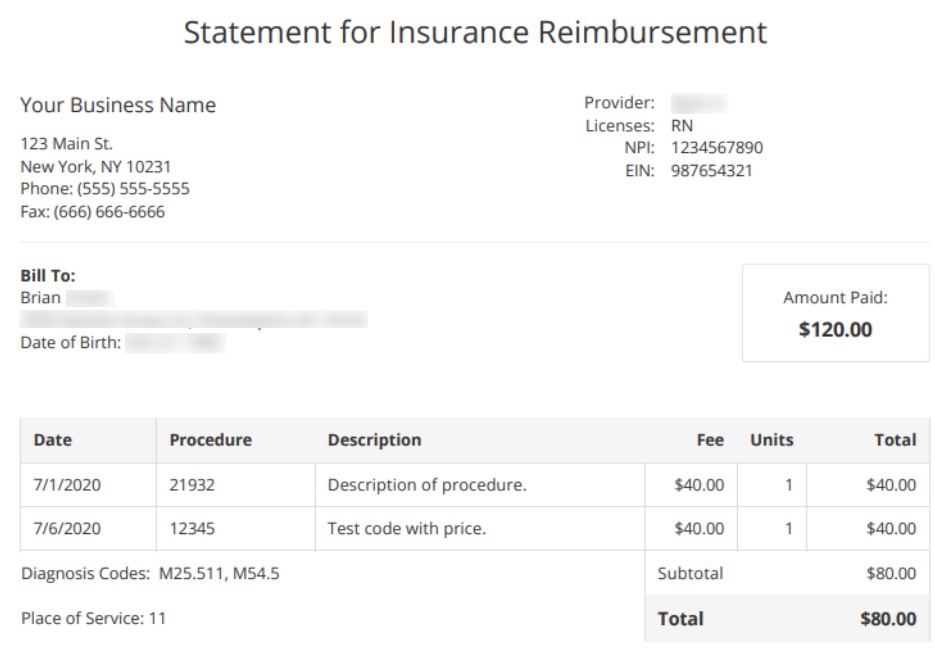Click the Procedure column header
The image size is (935, 652).
coord(210,440)
